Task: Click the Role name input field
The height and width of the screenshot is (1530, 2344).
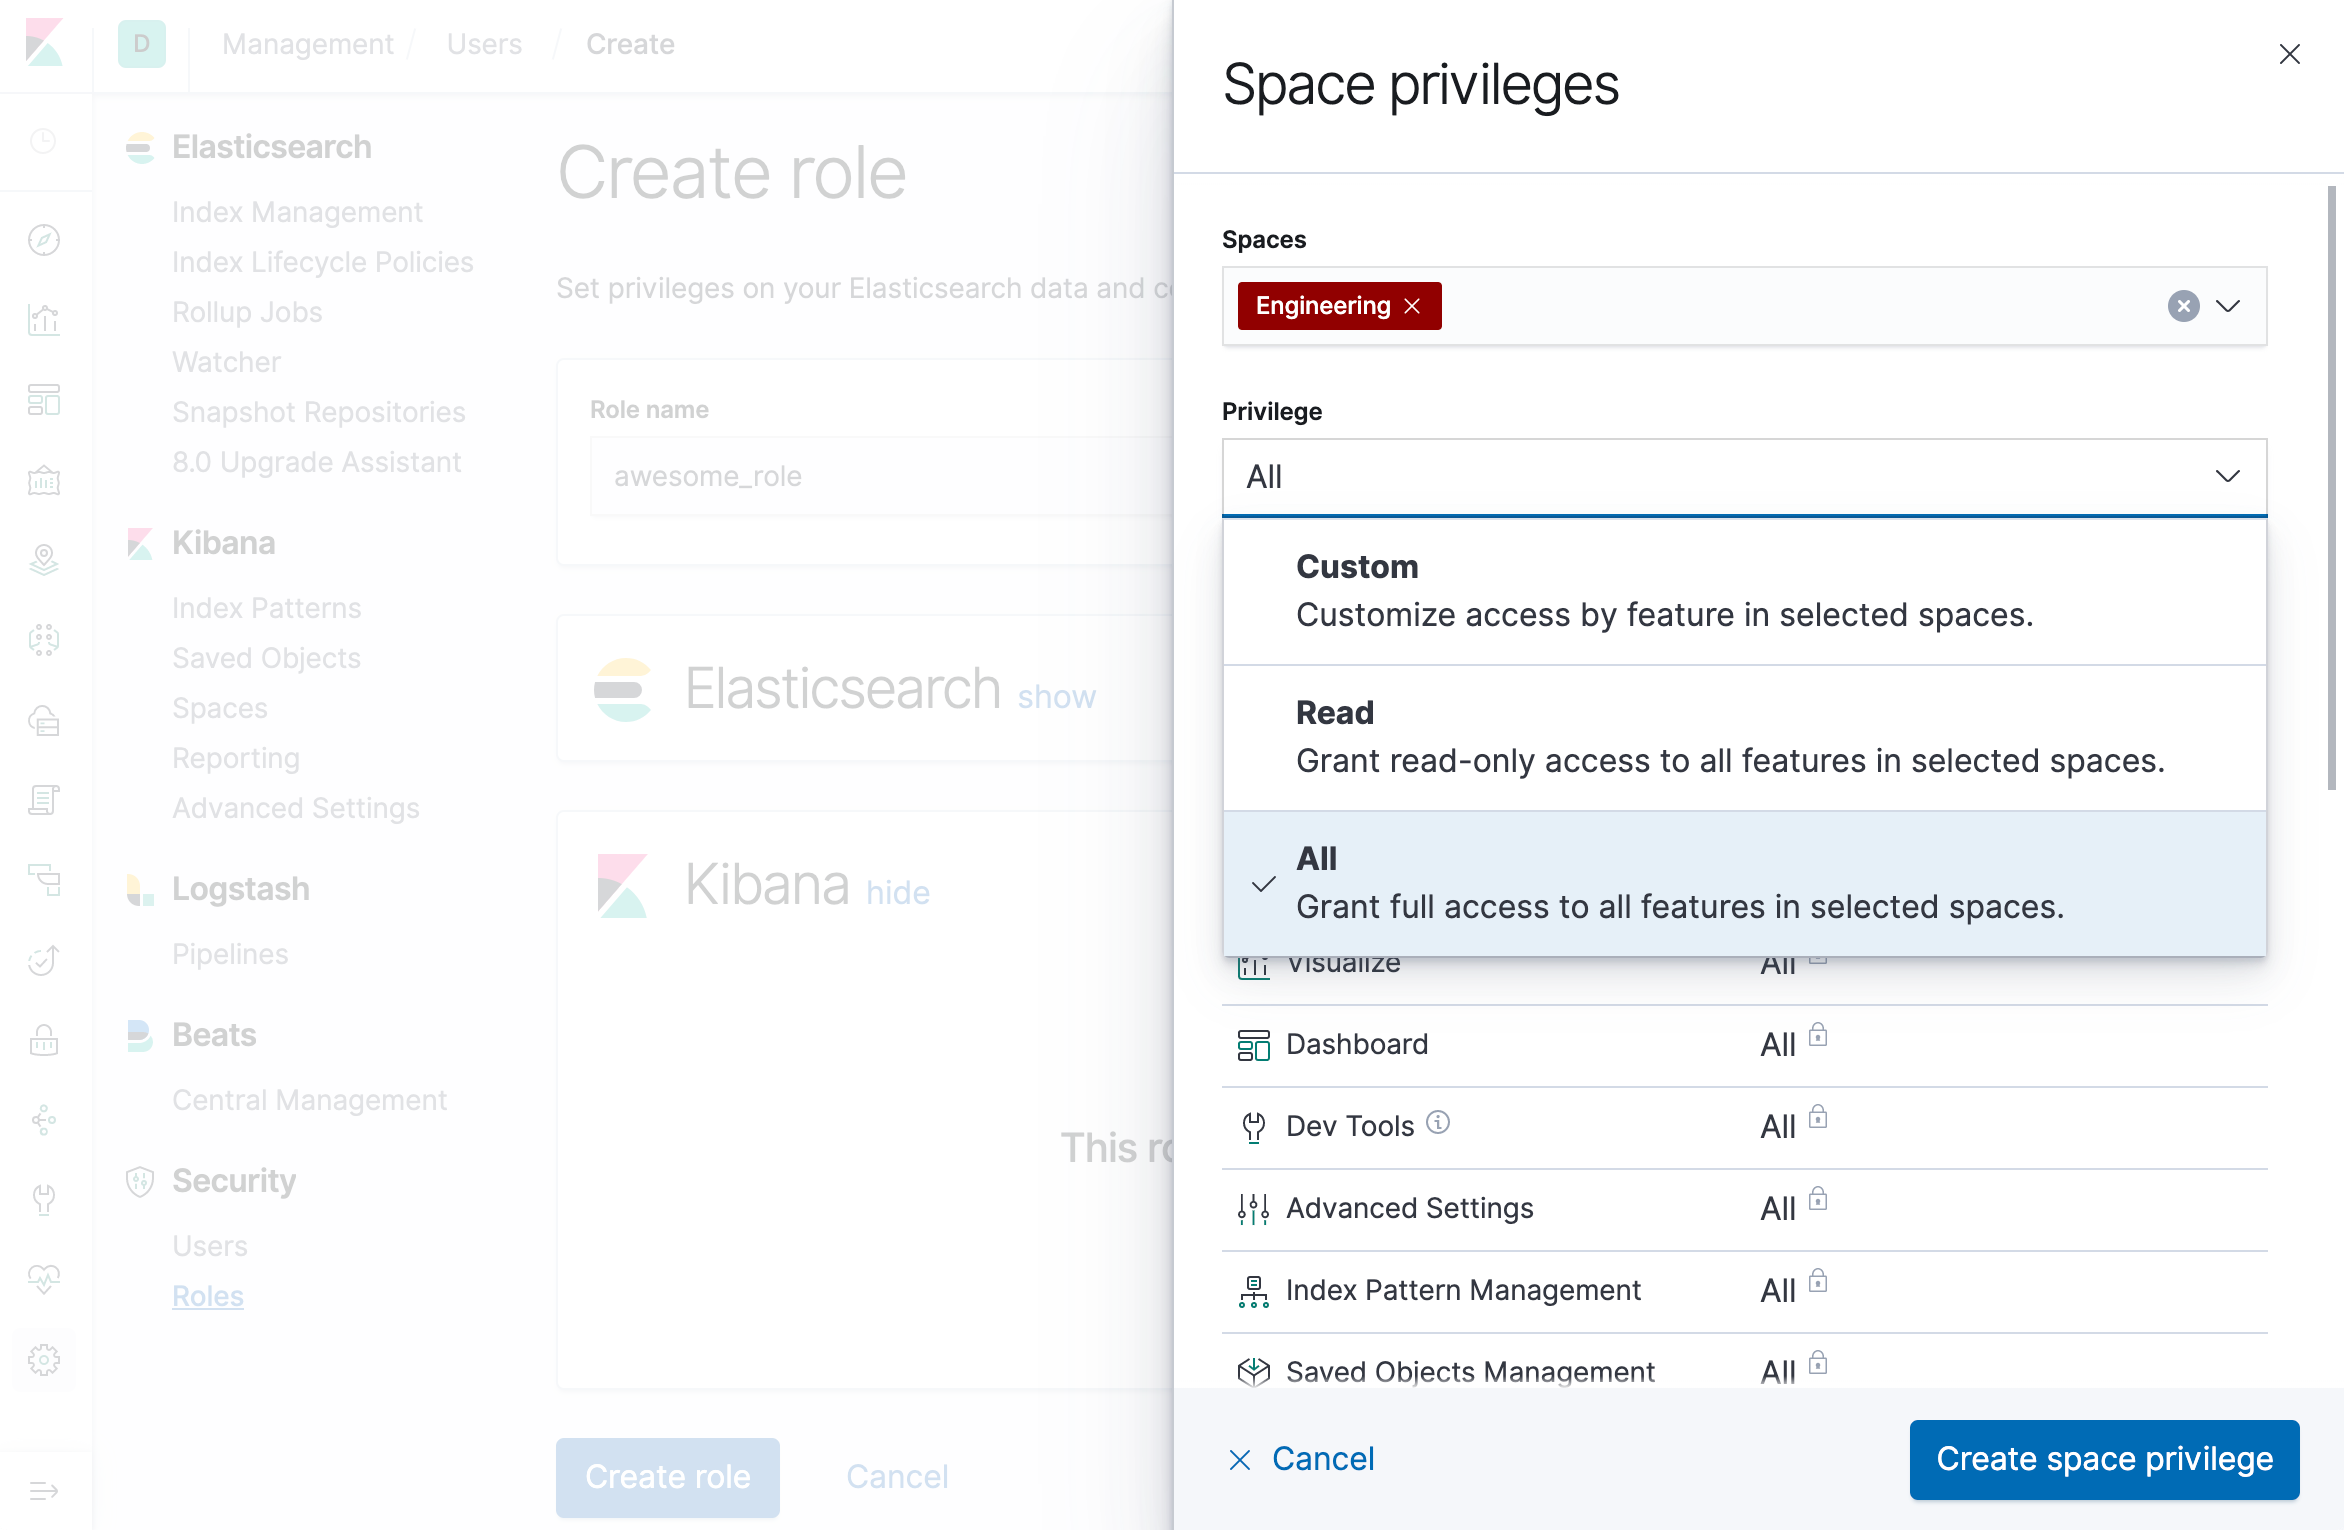Action: tap(880, 476)
